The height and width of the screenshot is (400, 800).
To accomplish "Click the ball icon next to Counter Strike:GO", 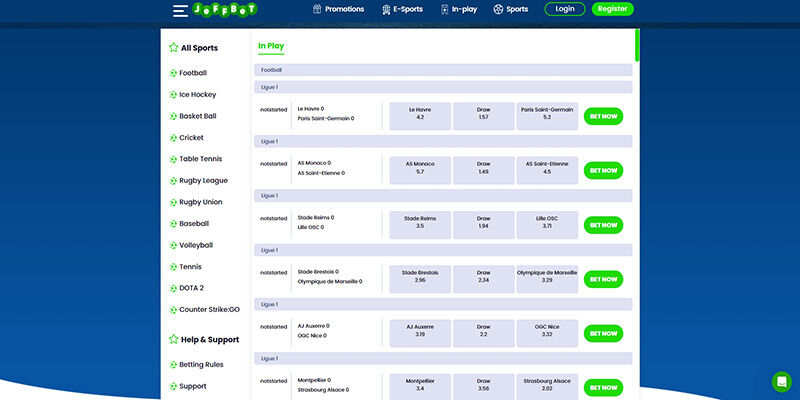I will 173,310.
